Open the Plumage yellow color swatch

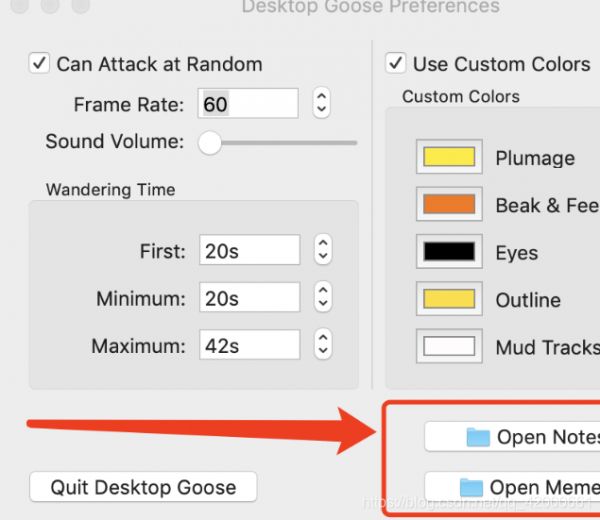(x=449, y=157)
